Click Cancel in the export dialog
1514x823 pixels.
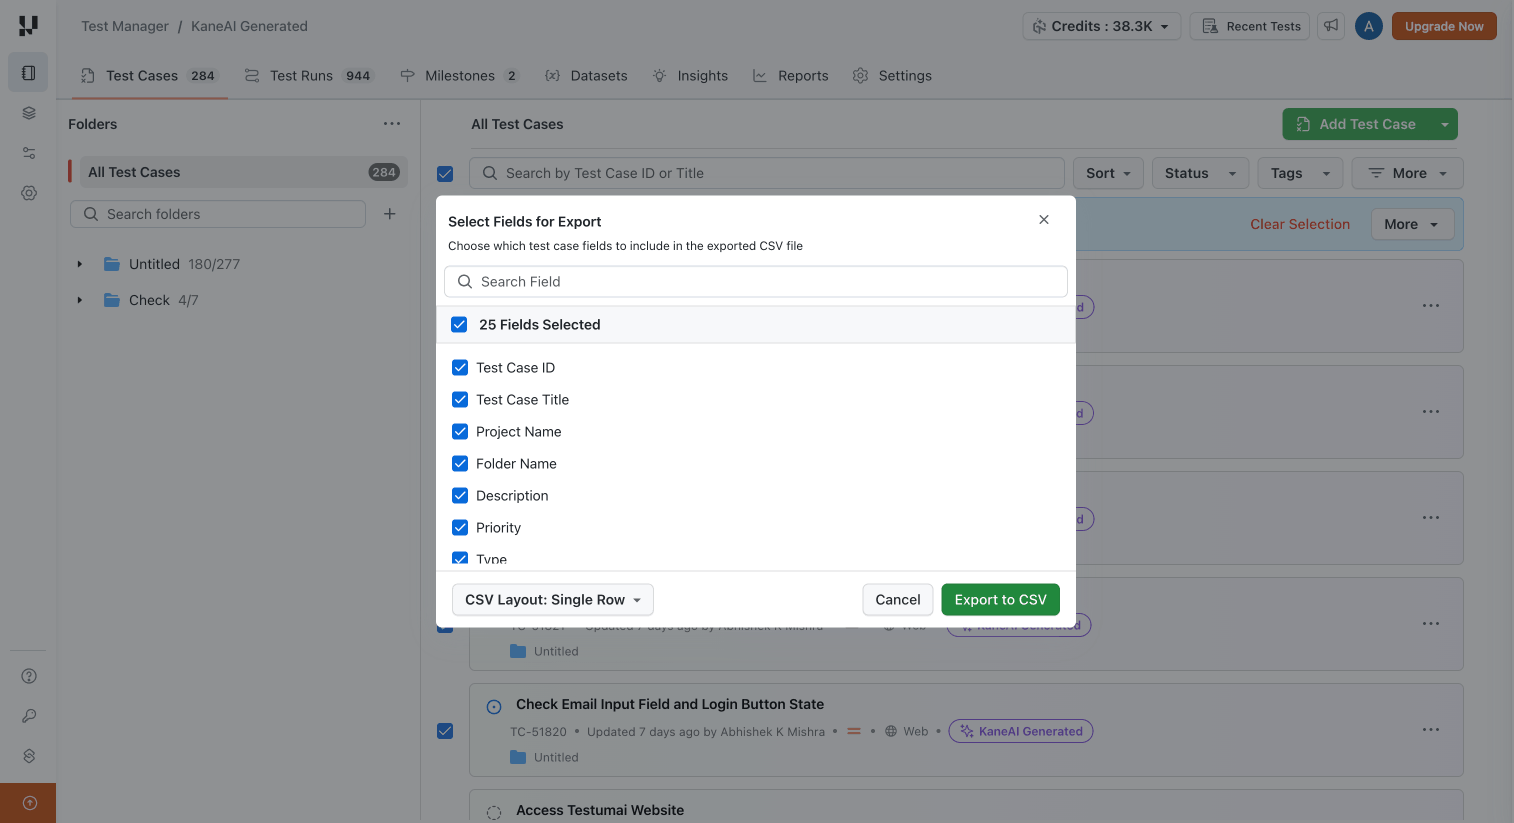coord(897,600)
